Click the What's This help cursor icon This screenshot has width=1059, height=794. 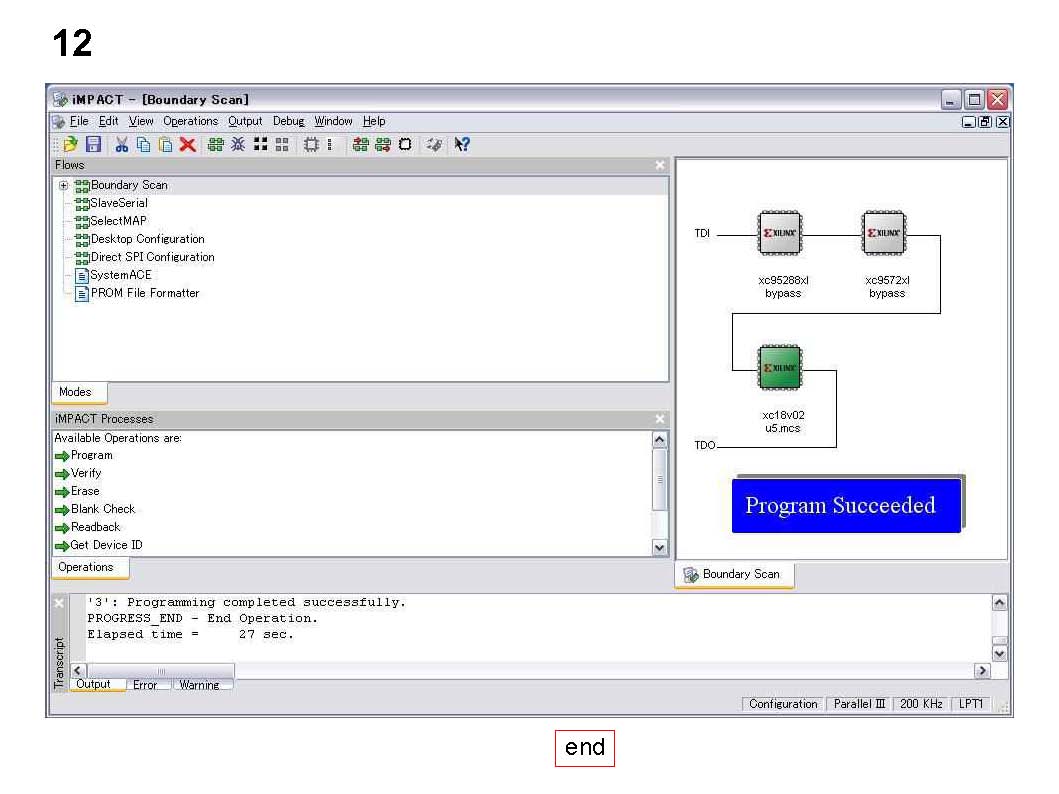(x=462, y=144)
